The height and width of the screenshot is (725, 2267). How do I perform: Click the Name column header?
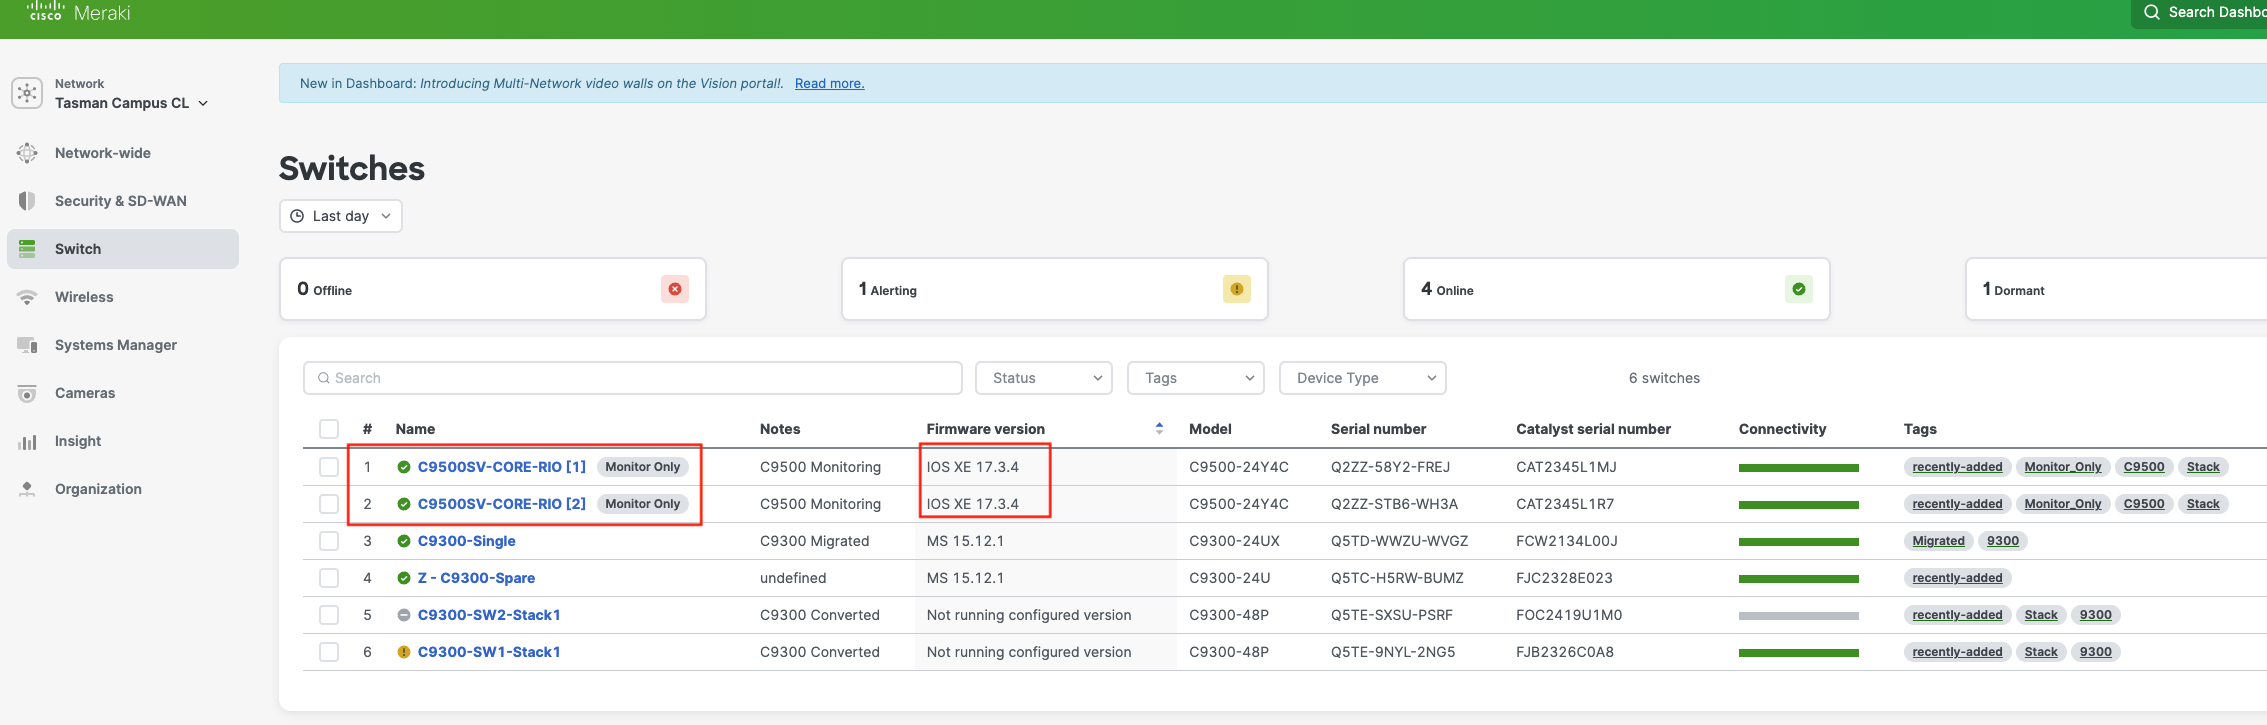415,429
